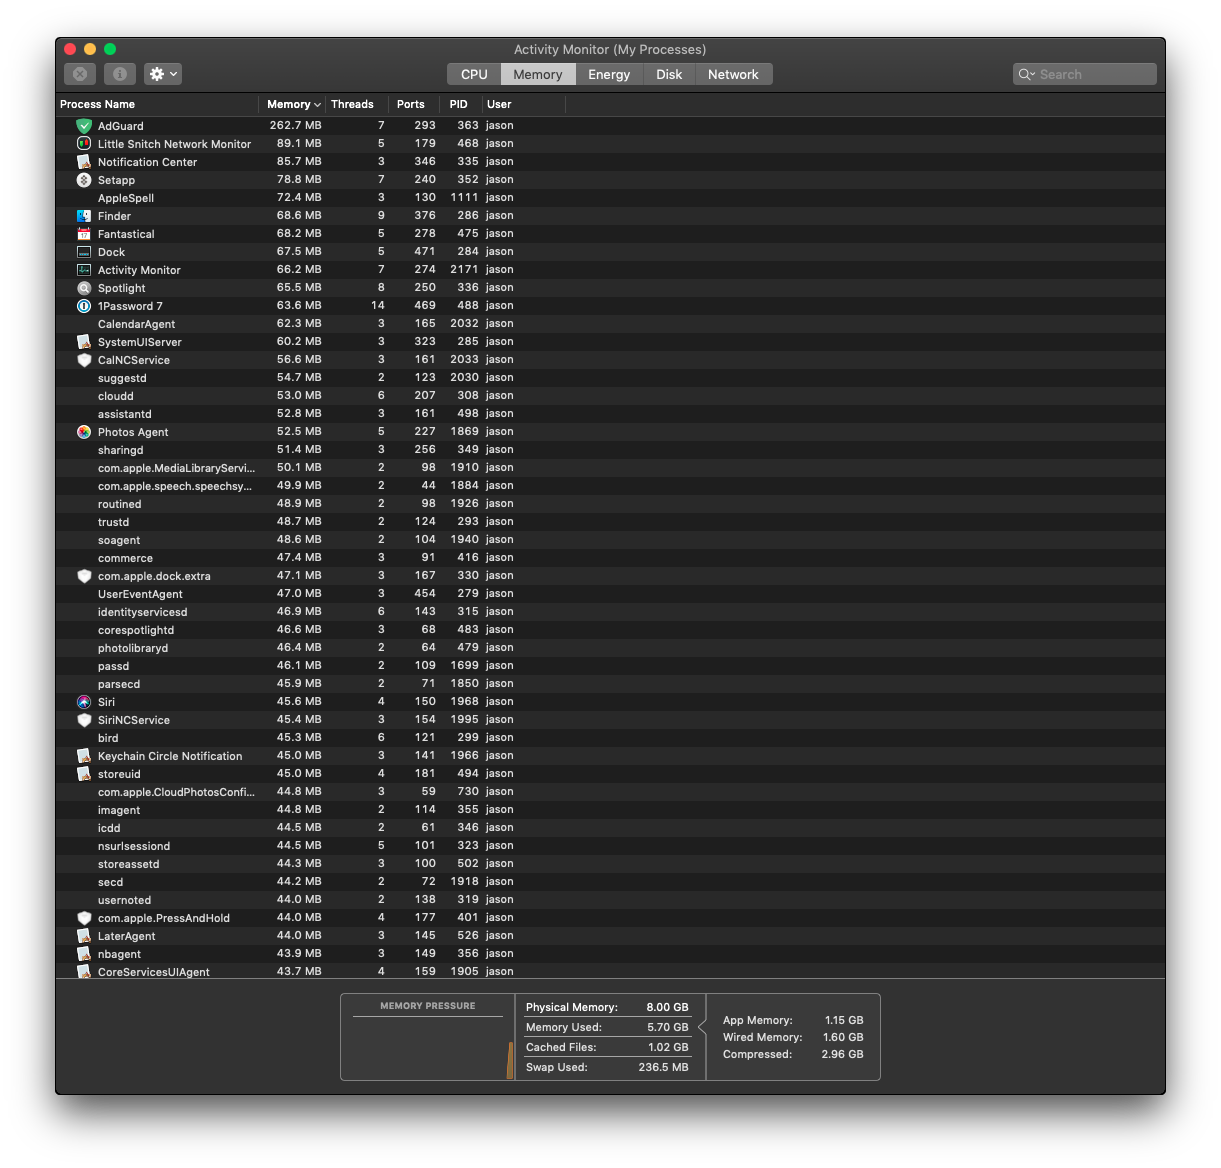Open the Energy tab

[x=609, y=74]
